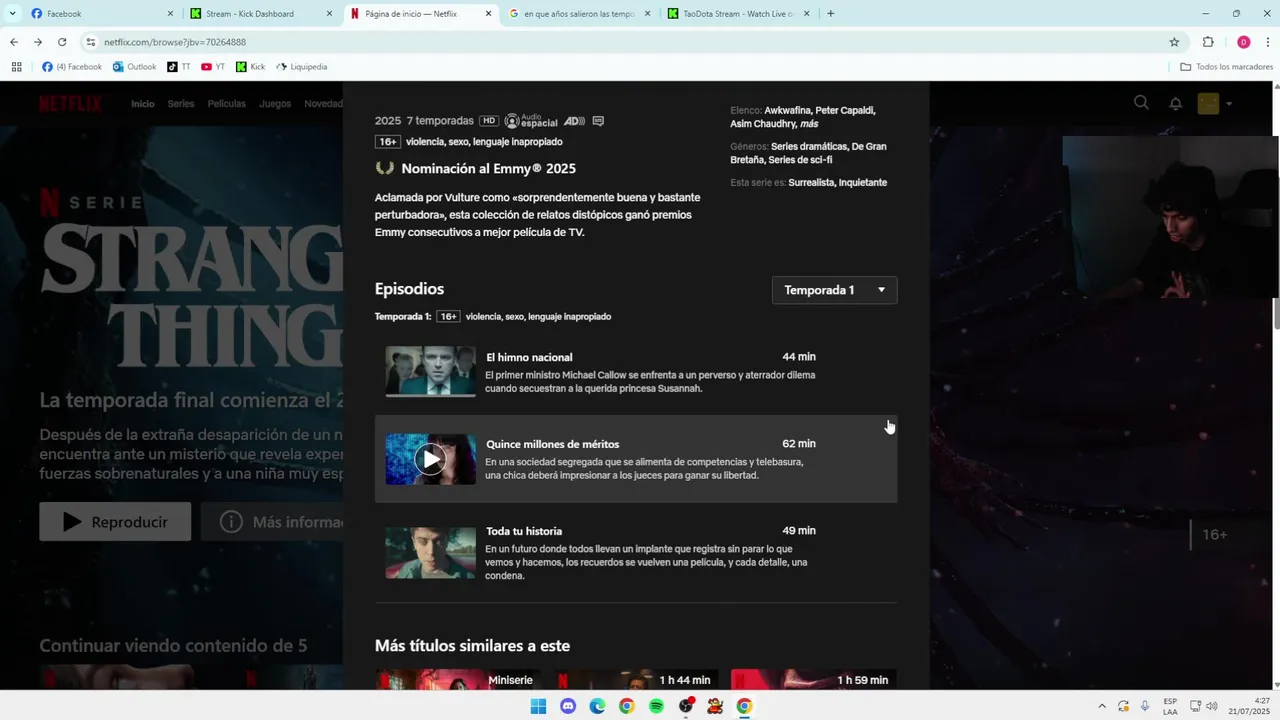This screenshot has width=1280, height=720.
Task: Click the AD audio description badge
Action: pyautogui.click(x=574, y=121)
